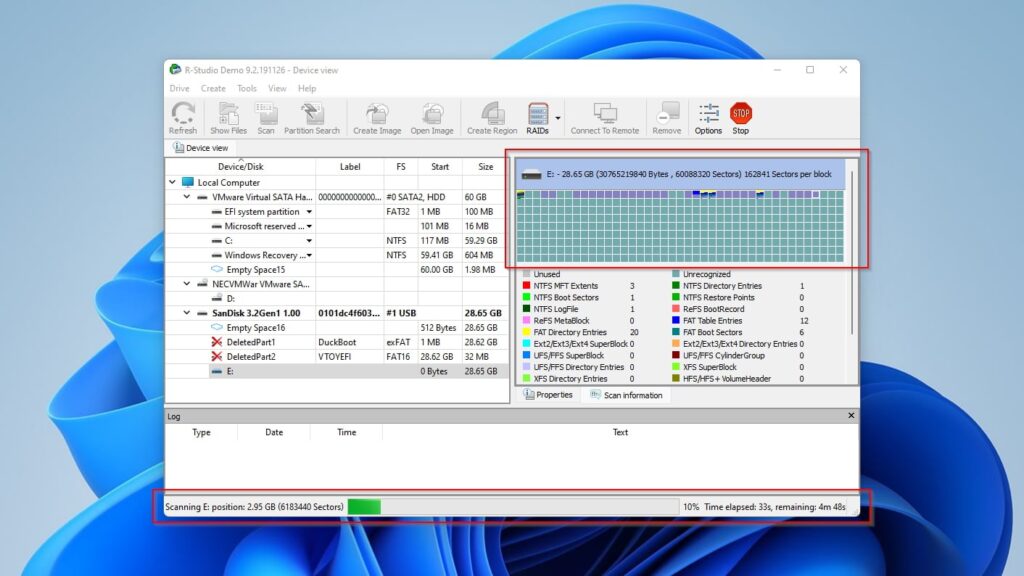Launch Partition Search tool

coord(312,118)
